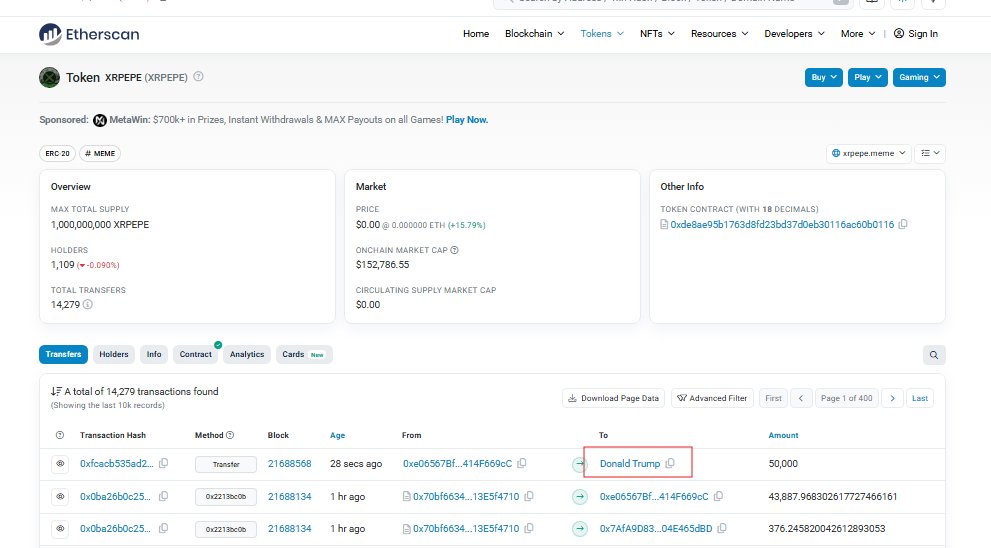
Task: Click the First page button
Action: (774, 398)
